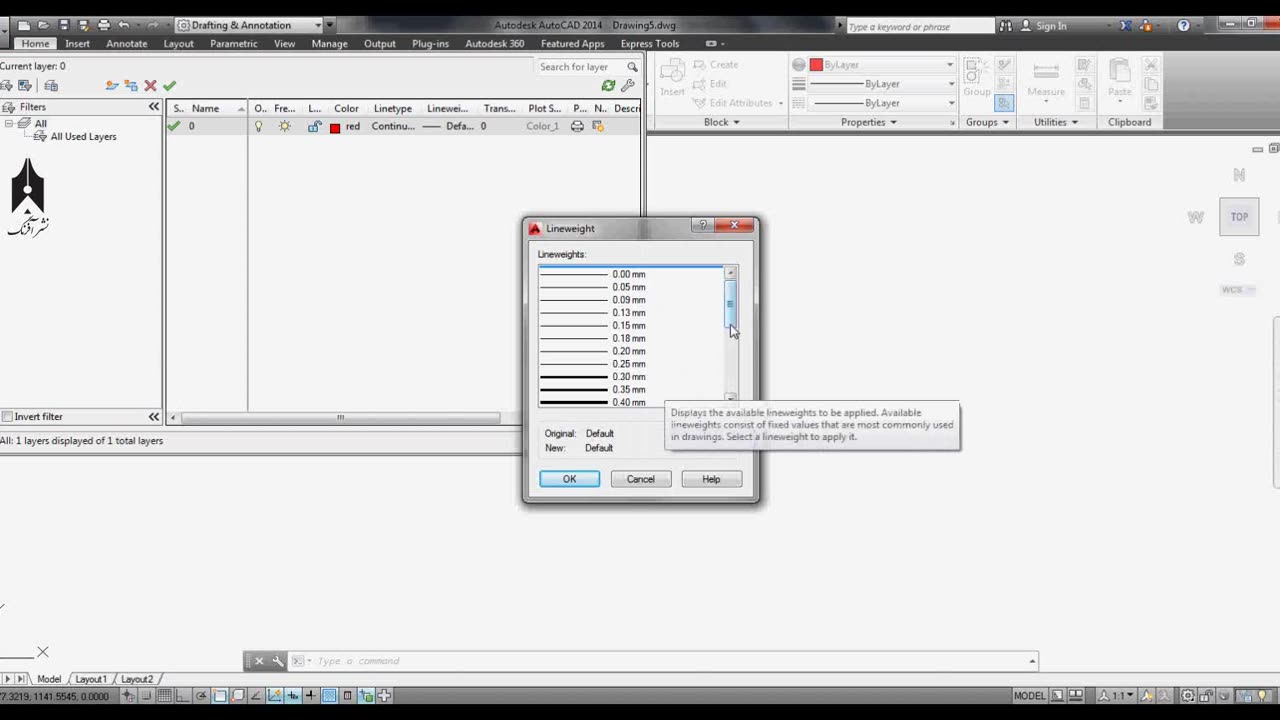Click the TOP face of the ViewCube

coord(1239,217)
